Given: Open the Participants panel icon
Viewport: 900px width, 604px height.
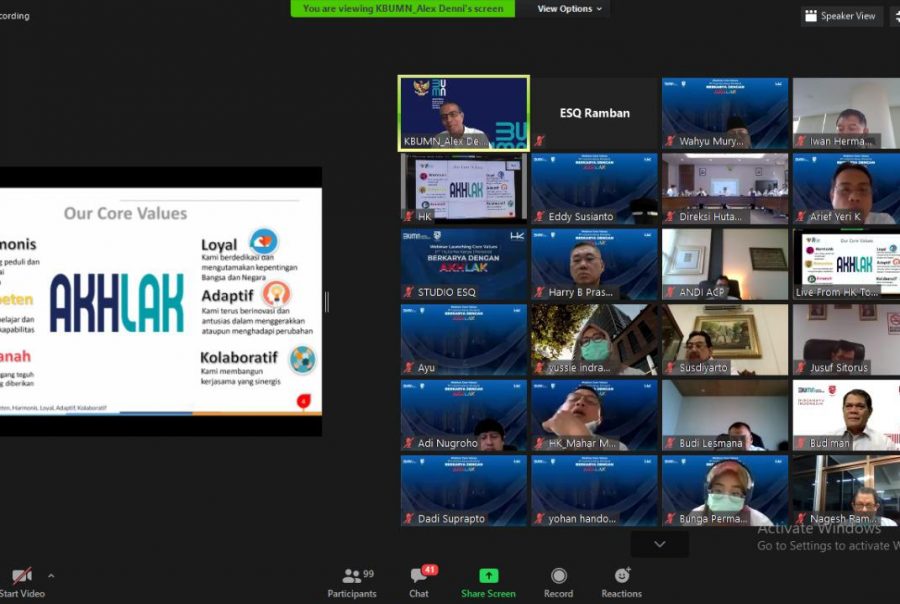Looking at the screenshot, I should tap(351, 577).
